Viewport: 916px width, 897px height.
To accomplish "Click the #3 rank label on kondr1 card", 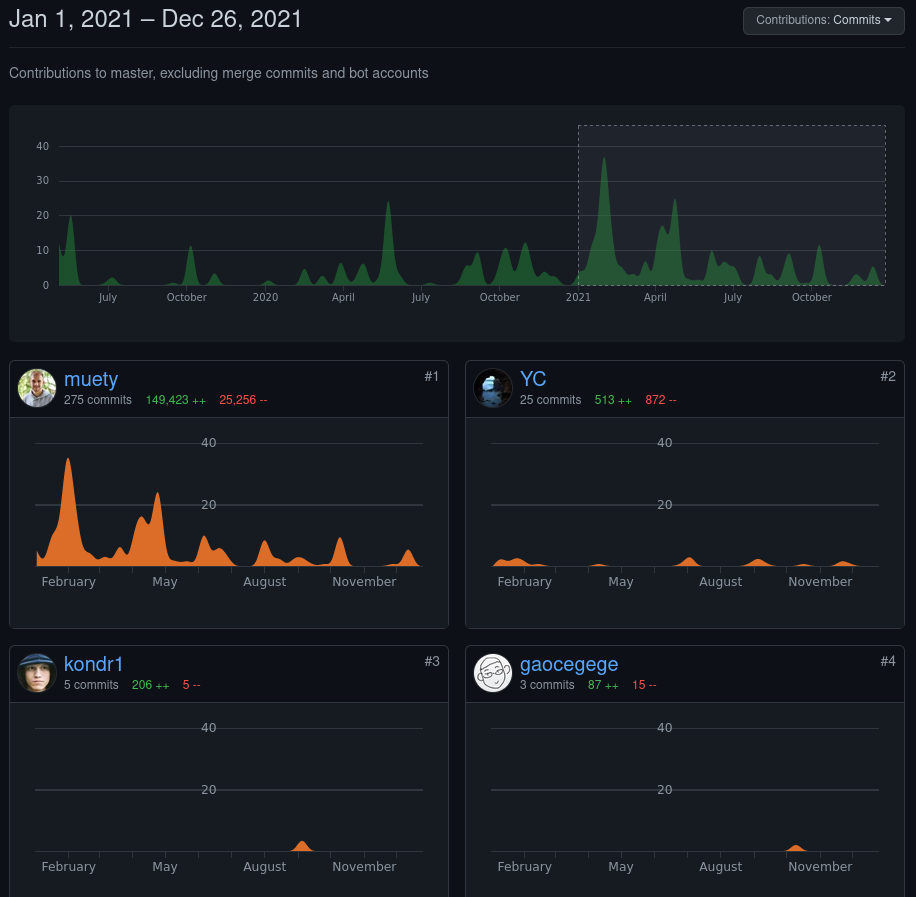I will coord(432,661).
